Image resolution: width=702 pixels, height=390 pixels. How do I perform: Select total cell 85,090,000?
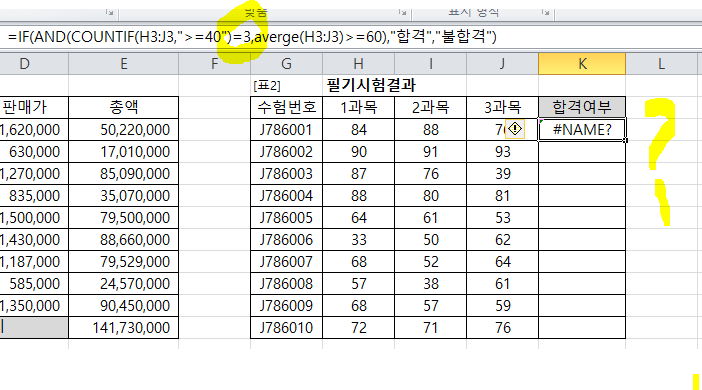(124, 173)
